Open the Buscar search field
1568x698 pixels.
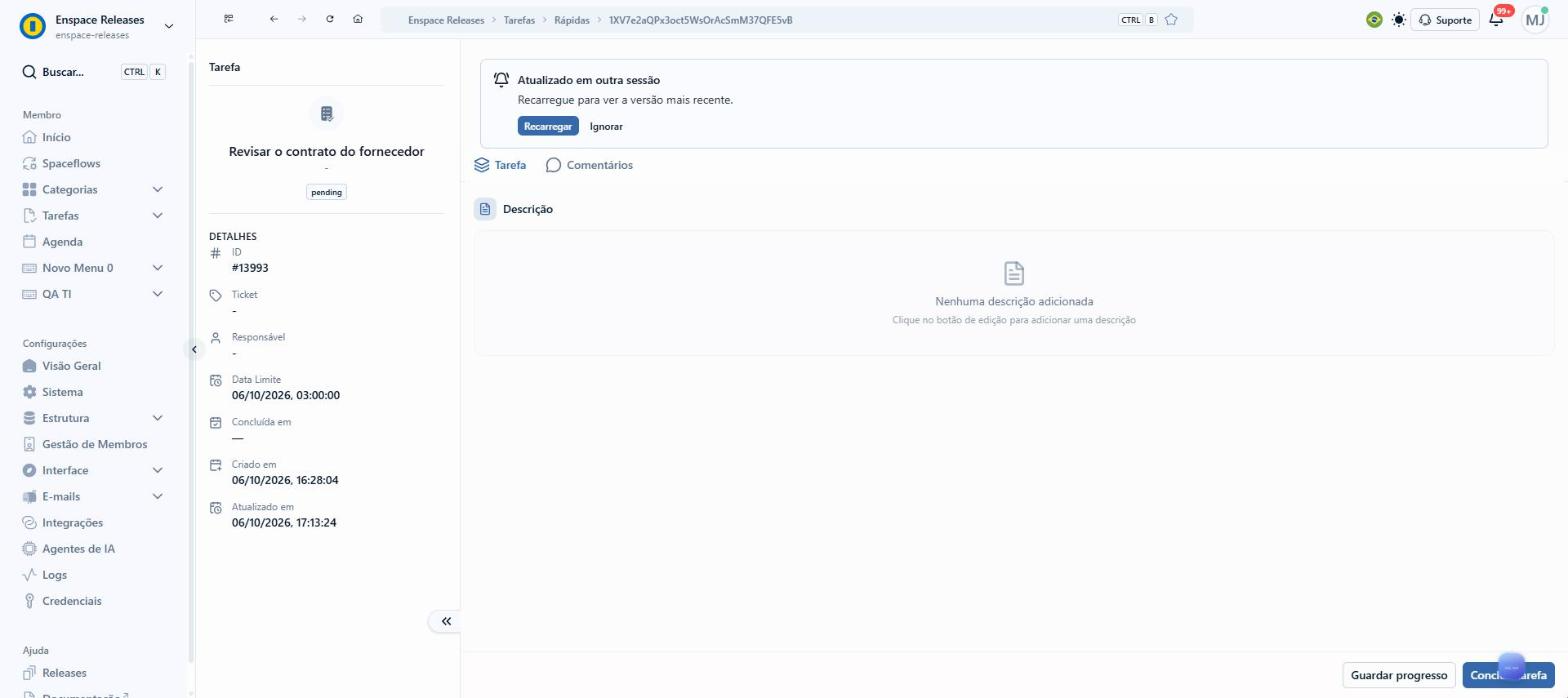(94, 72)
